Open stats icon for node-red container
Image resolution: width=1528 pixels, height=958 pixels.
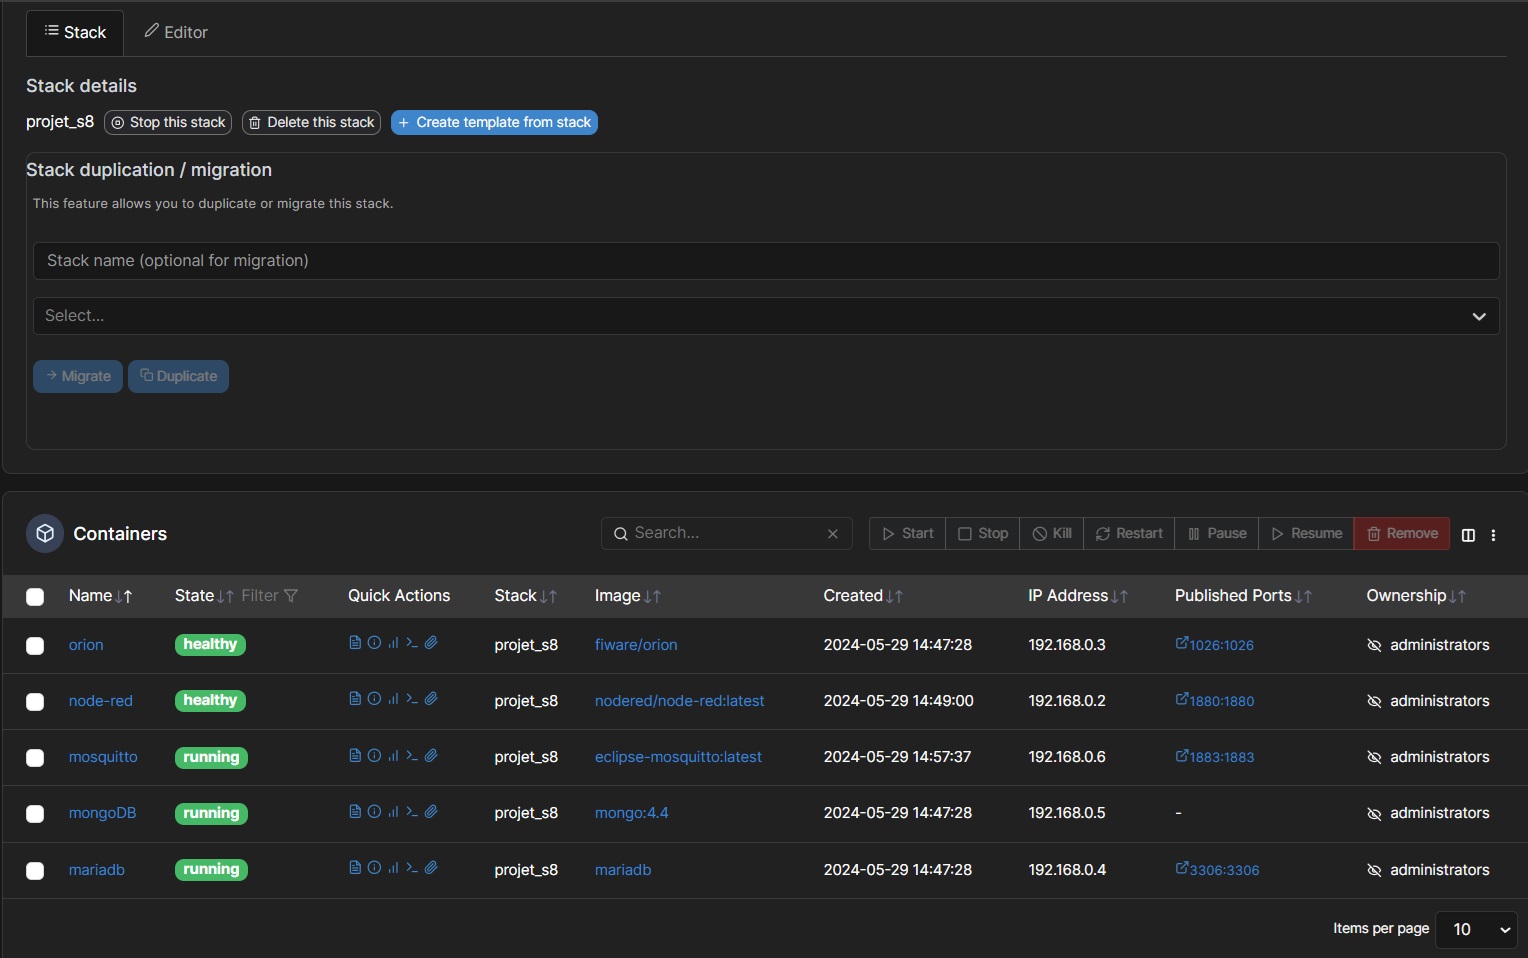tap(393, 699)
